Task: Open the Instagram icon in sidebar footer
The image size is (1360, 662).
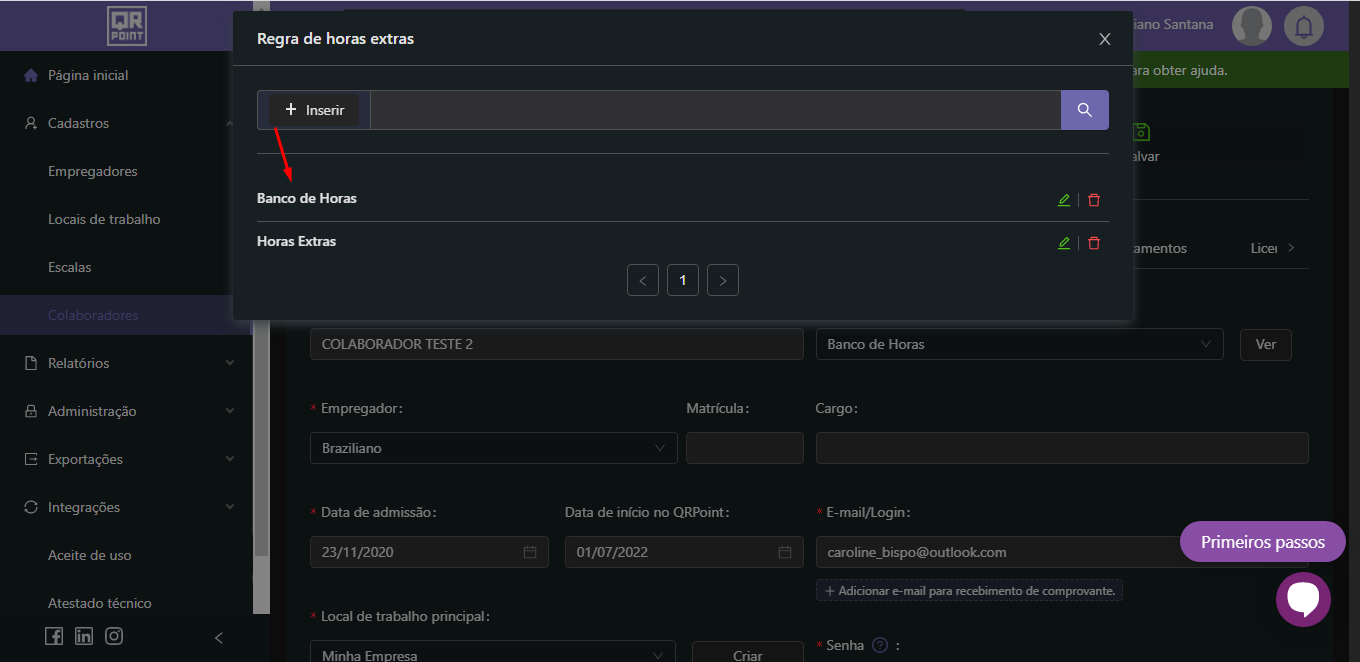Action: point(114,636)
